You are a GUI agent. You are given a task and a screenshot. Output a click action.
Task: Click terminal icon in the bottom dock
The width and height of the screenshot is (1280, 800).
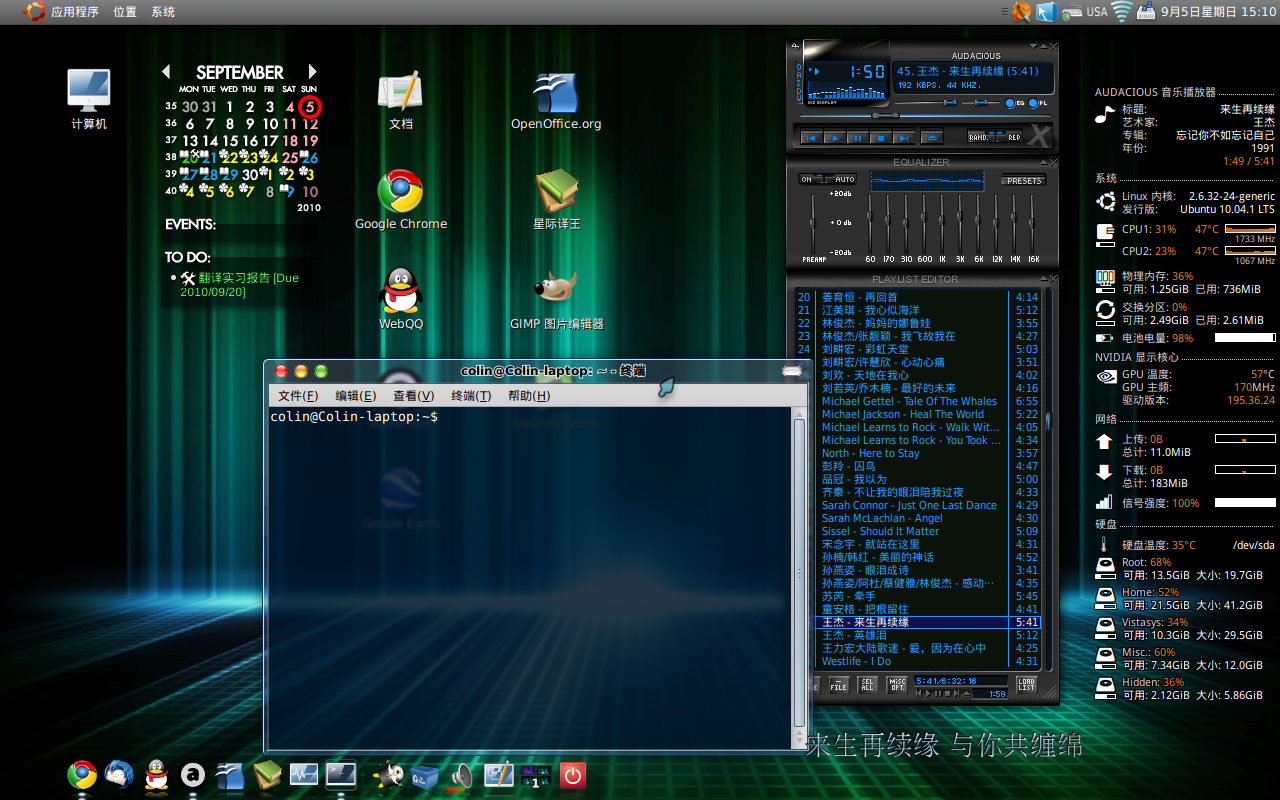point(341,774)
